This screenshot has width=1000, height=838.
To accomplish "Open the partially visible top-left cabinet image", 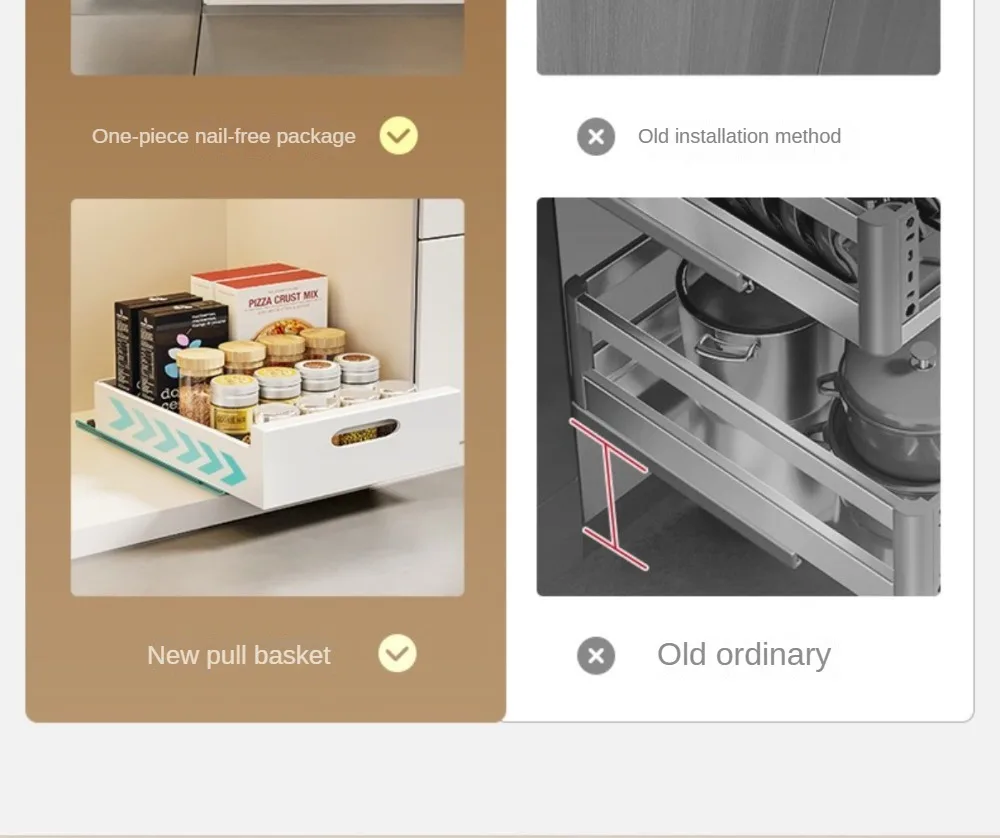I will point(267,38).
